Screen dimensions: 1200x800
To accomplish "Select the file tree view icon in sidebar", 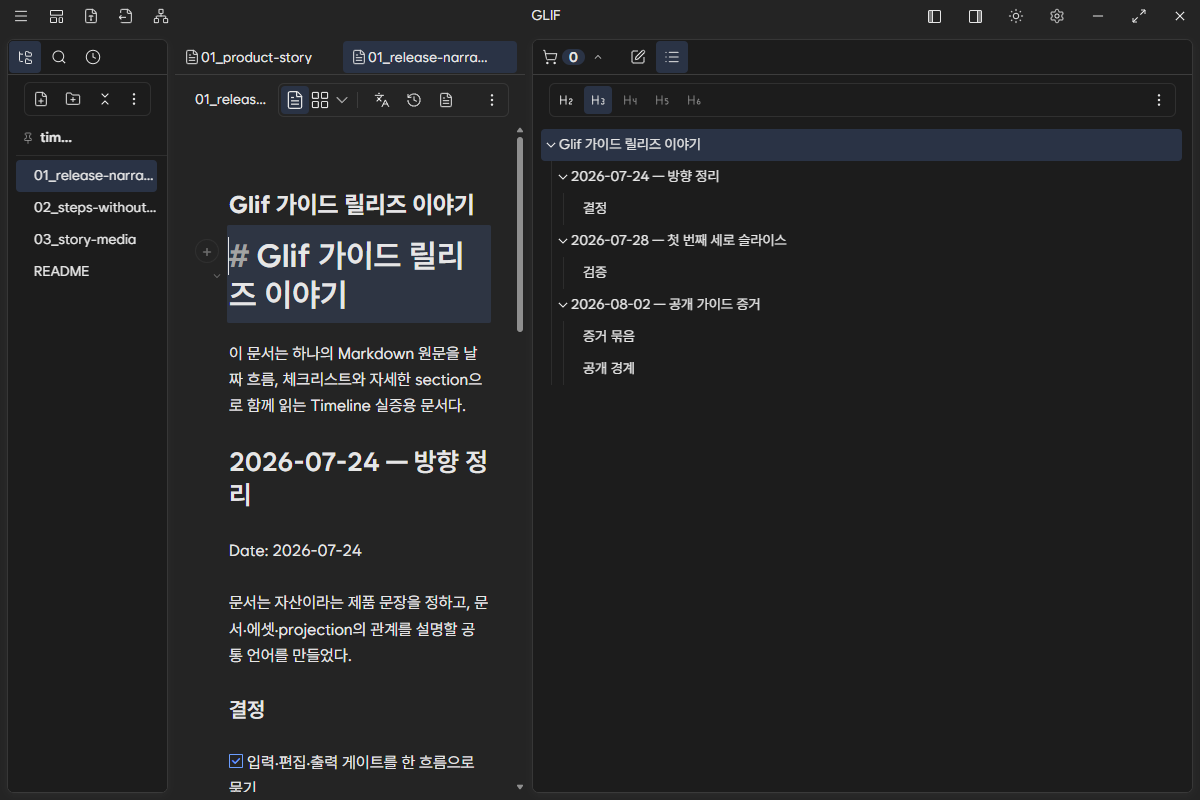I will click(25, 57).
